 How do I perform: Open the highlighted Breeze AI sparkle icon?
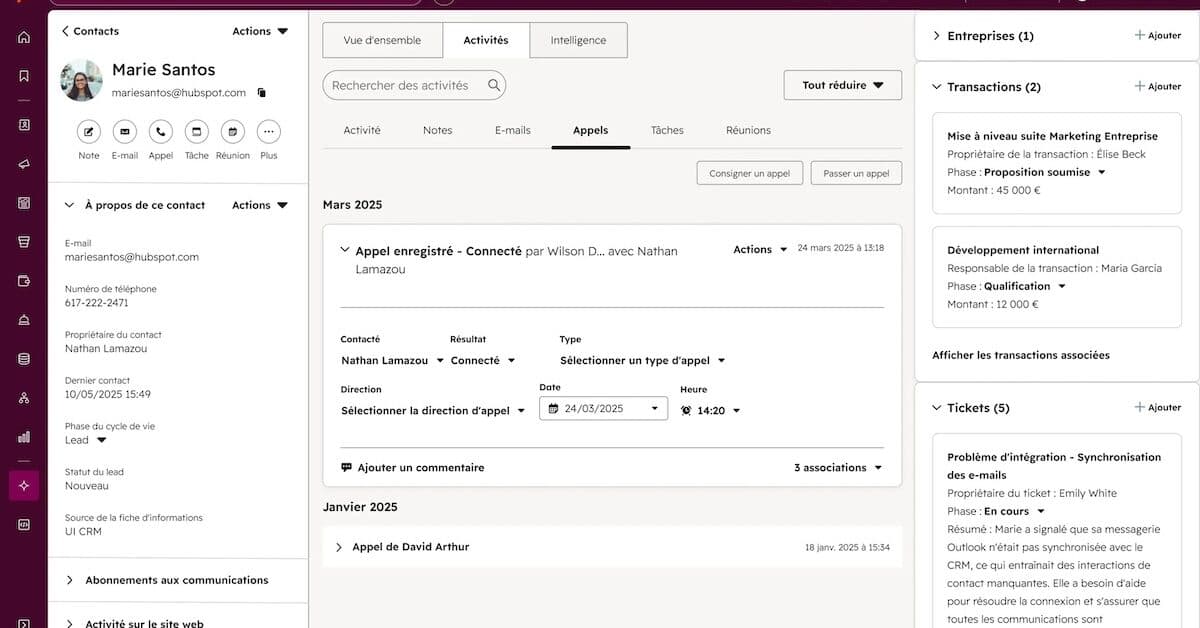tap(24, 485)
